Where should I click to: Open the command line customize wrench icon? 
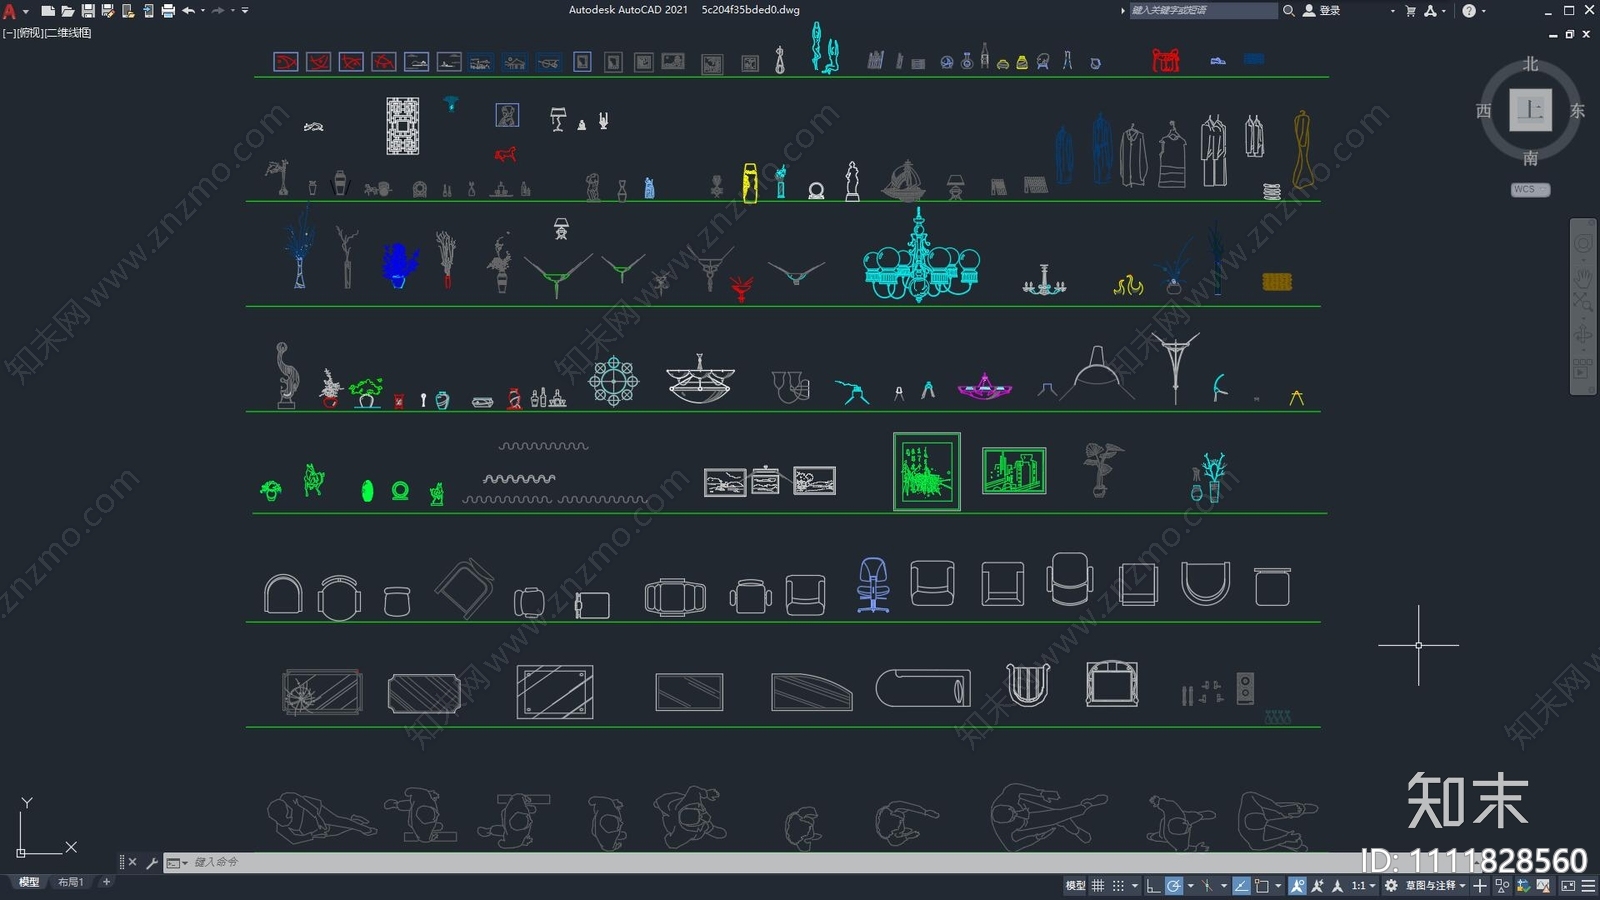[152, 862]
